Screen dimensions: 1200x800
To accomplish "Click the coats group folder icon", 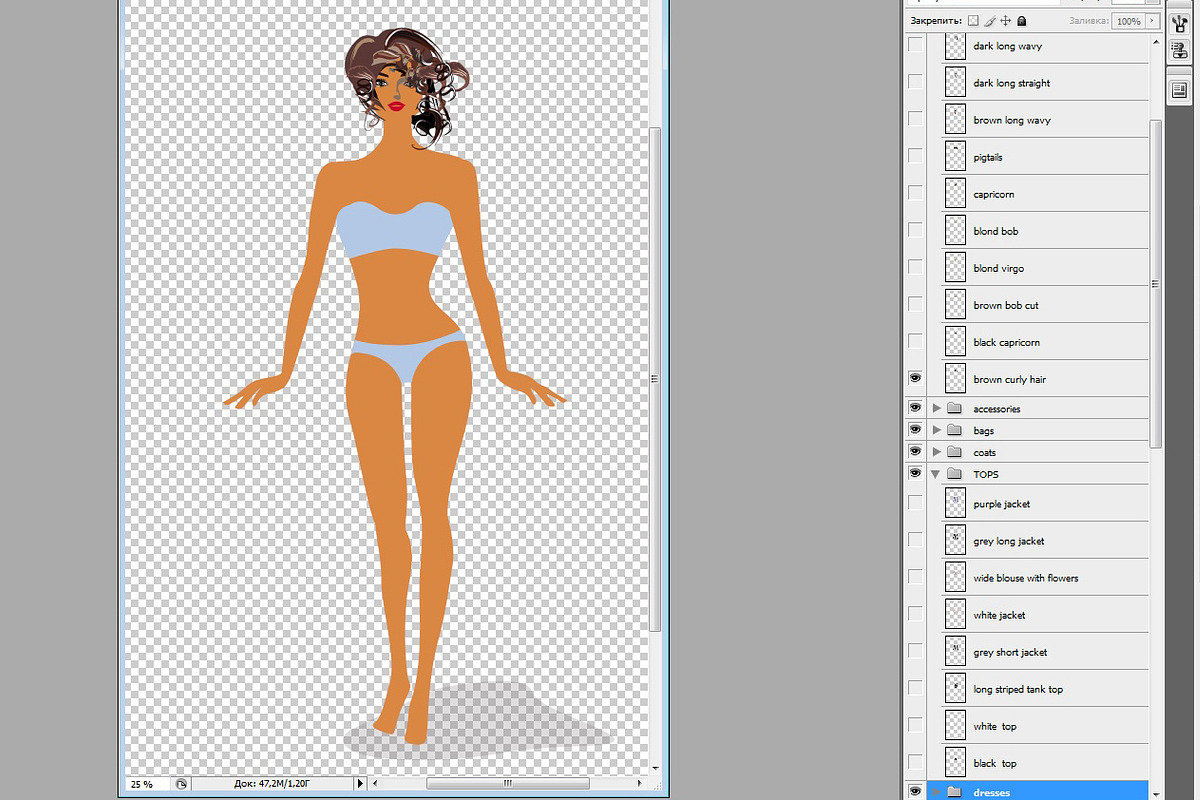I will tap(954, 452).
